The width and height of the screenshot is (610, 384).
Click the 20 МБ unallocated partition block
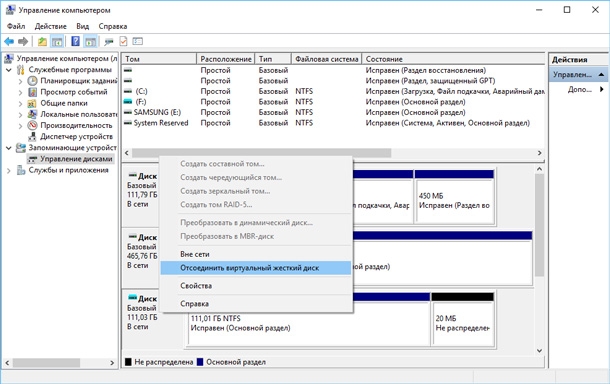(463, 319)
